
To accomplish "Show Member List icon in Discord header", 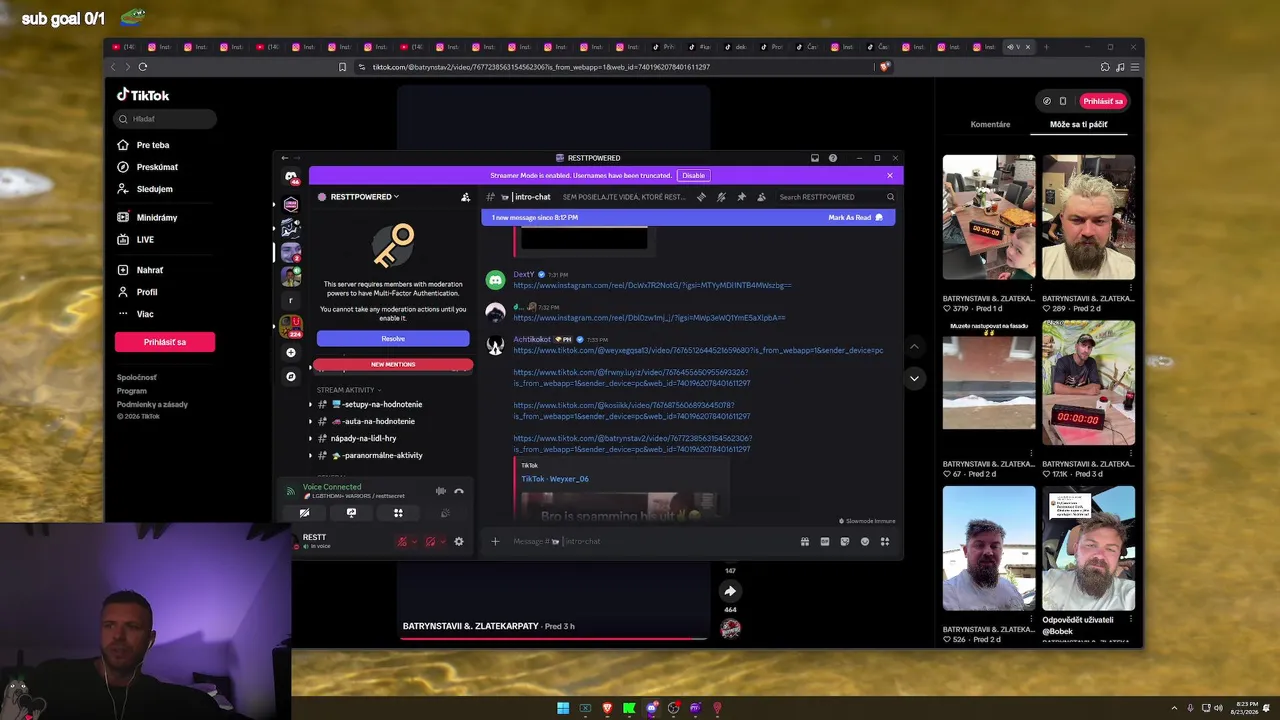I will tap(761, 197).
